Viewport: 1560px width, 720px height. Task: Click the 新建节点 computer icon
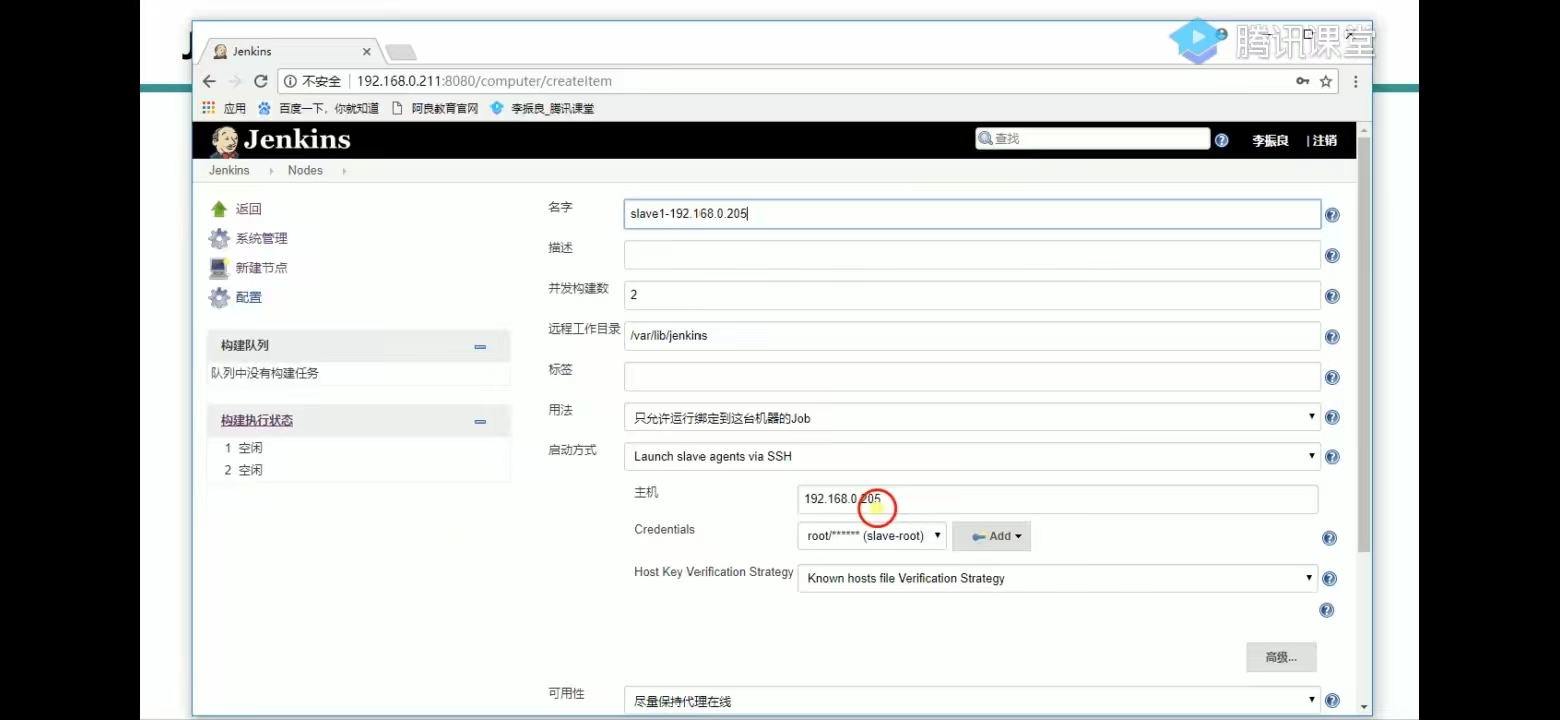(x=219, y=268)
